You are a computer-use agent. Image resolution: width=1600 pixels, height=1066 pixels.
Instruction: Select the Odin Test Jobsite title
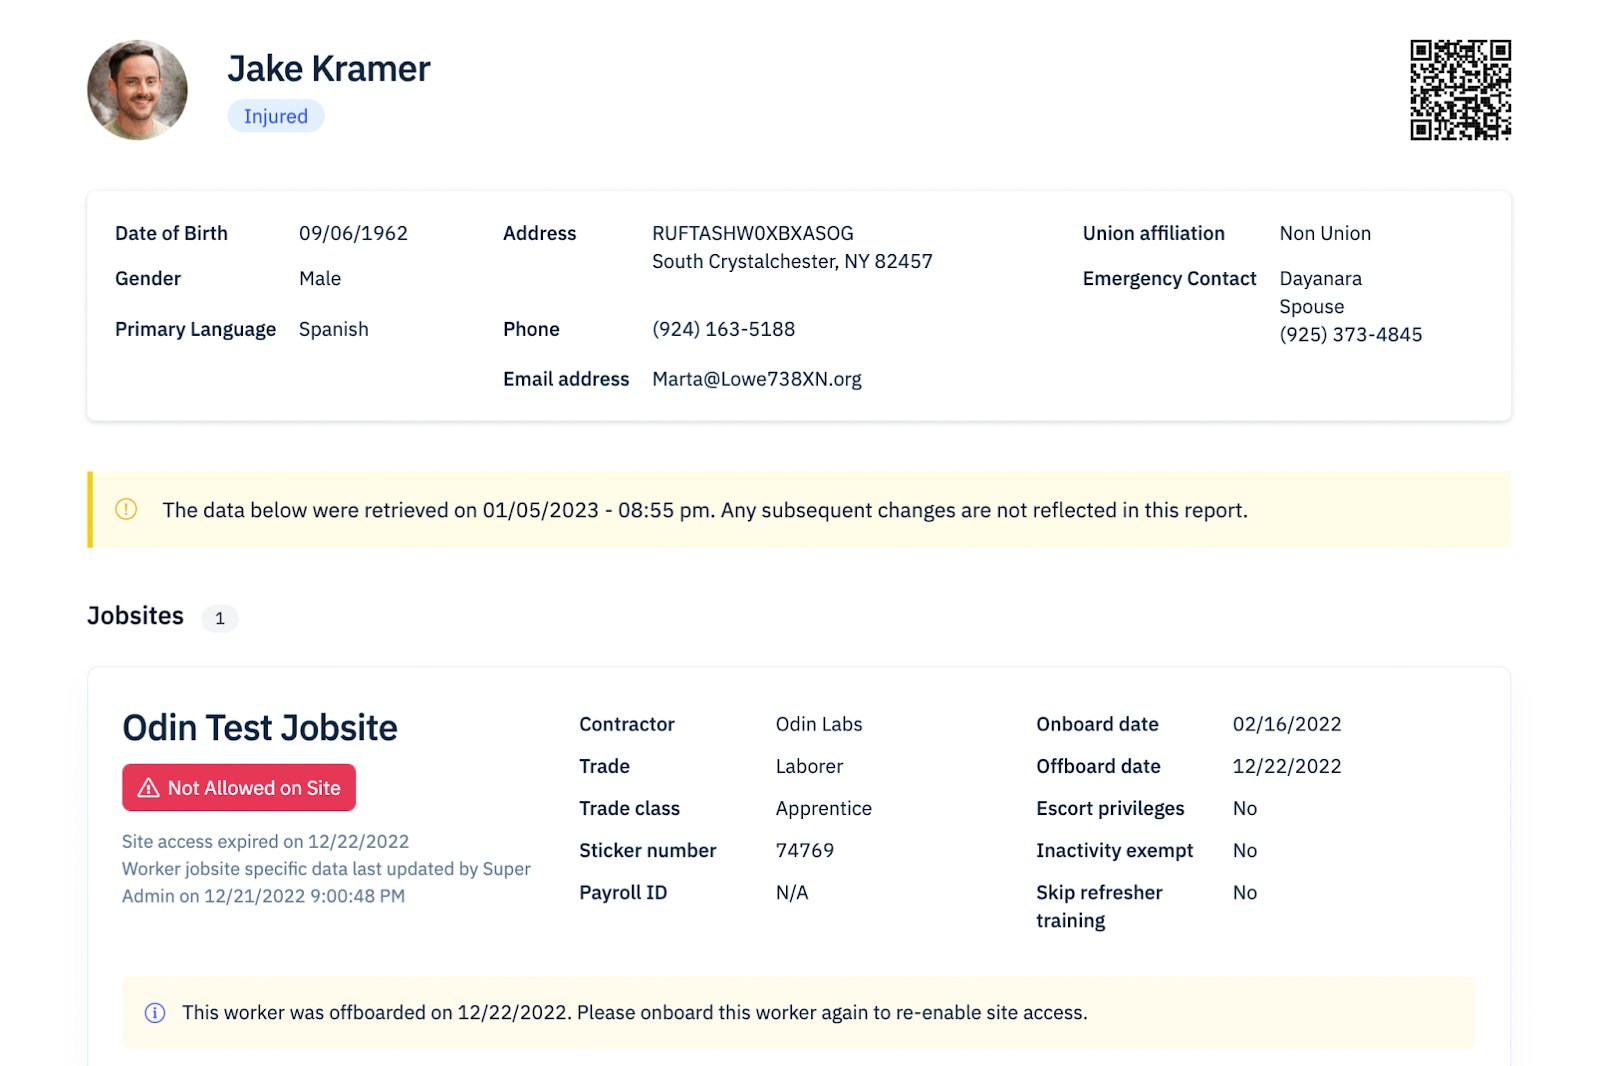pyautogui.click(x=260, y=728)
